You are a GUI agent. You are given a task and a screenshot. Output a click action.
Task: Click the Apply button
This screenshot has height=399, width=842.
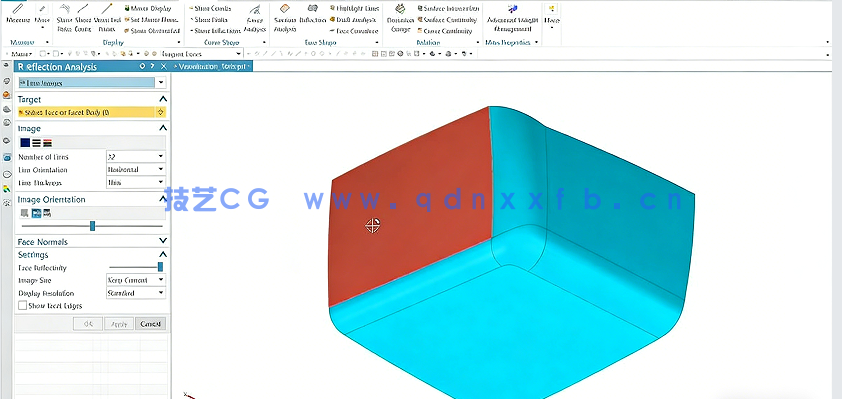point(119,324)
